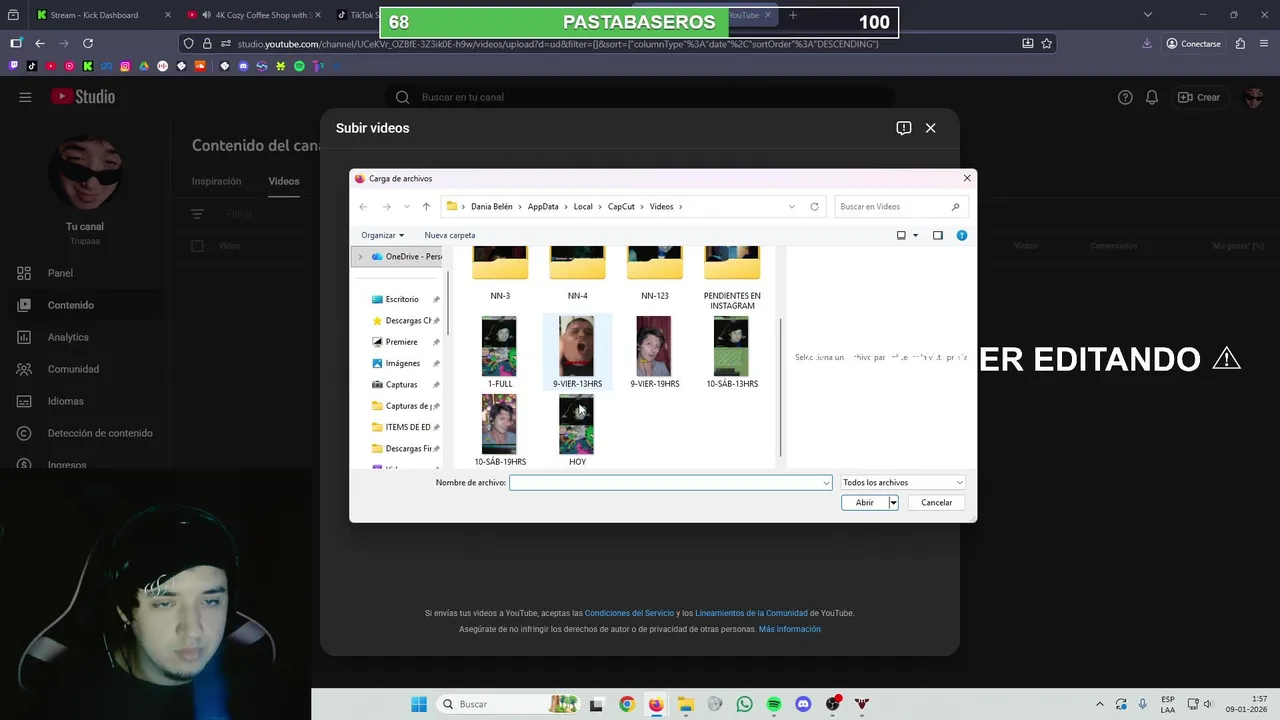The image size is (1280, 720).
Task: Click the Cancelar button
Action: tap(937, 503)
